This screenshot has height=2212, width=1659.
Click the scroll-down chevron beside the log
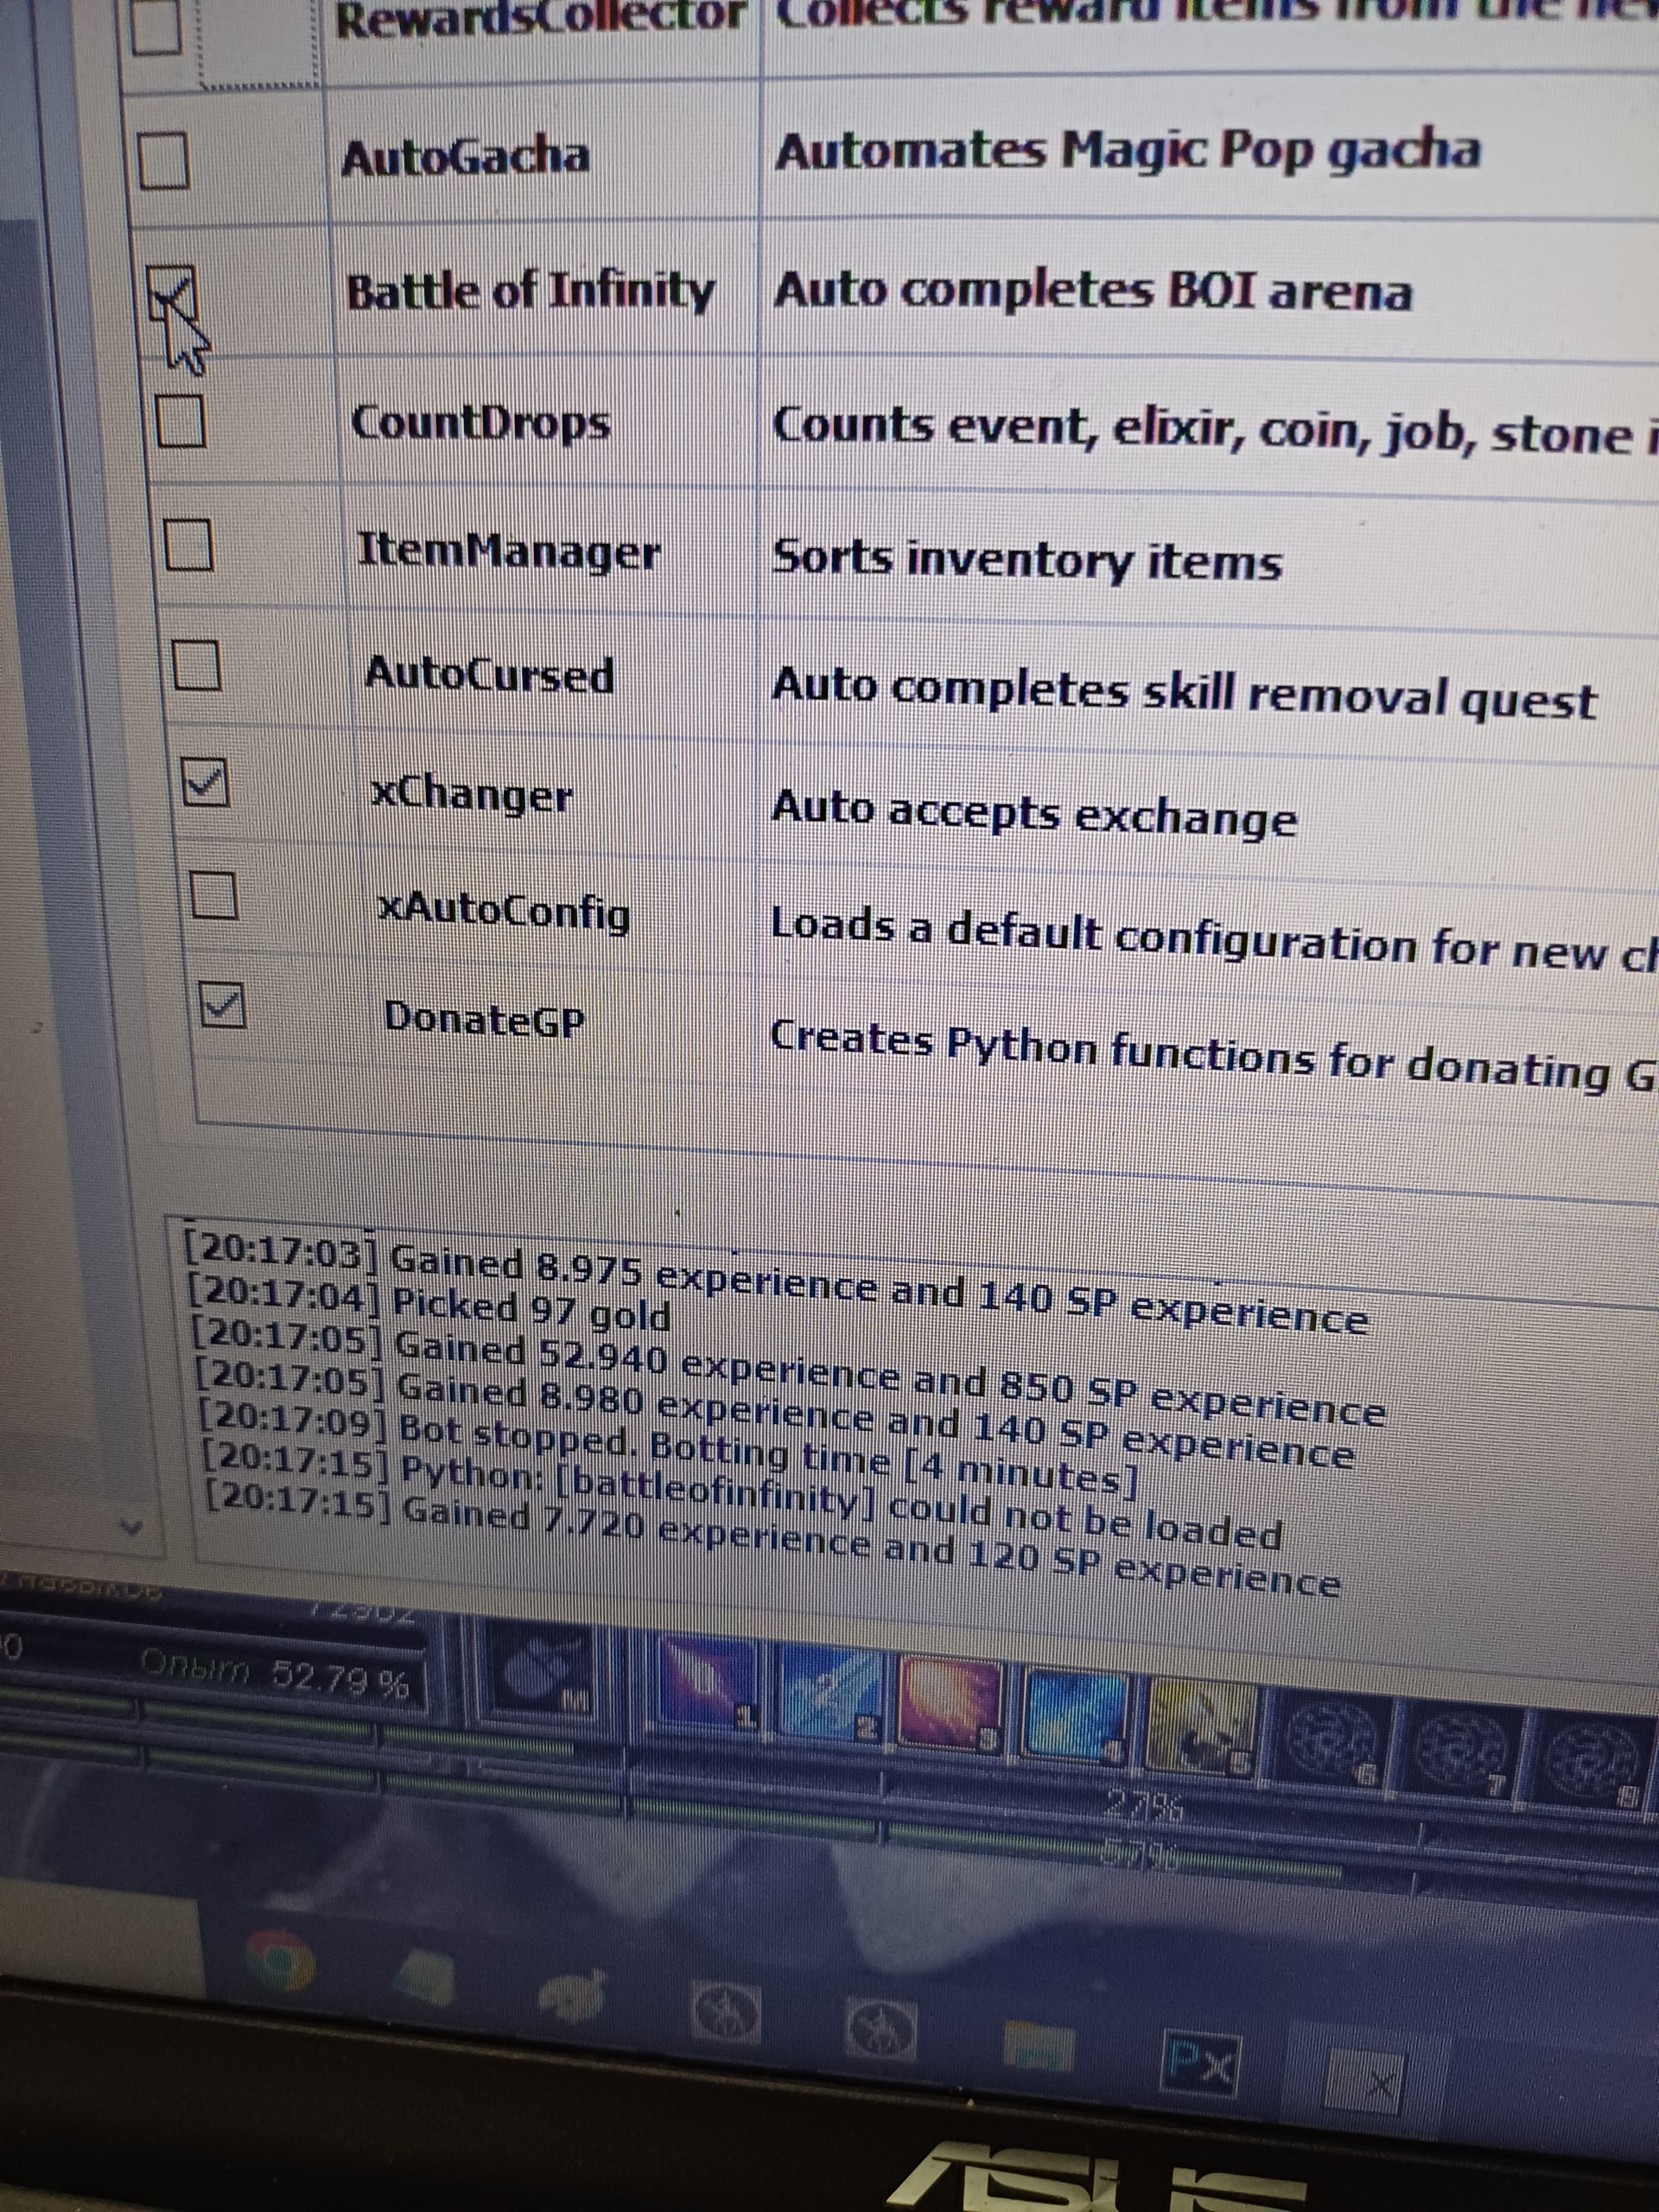pos(131,1527)
